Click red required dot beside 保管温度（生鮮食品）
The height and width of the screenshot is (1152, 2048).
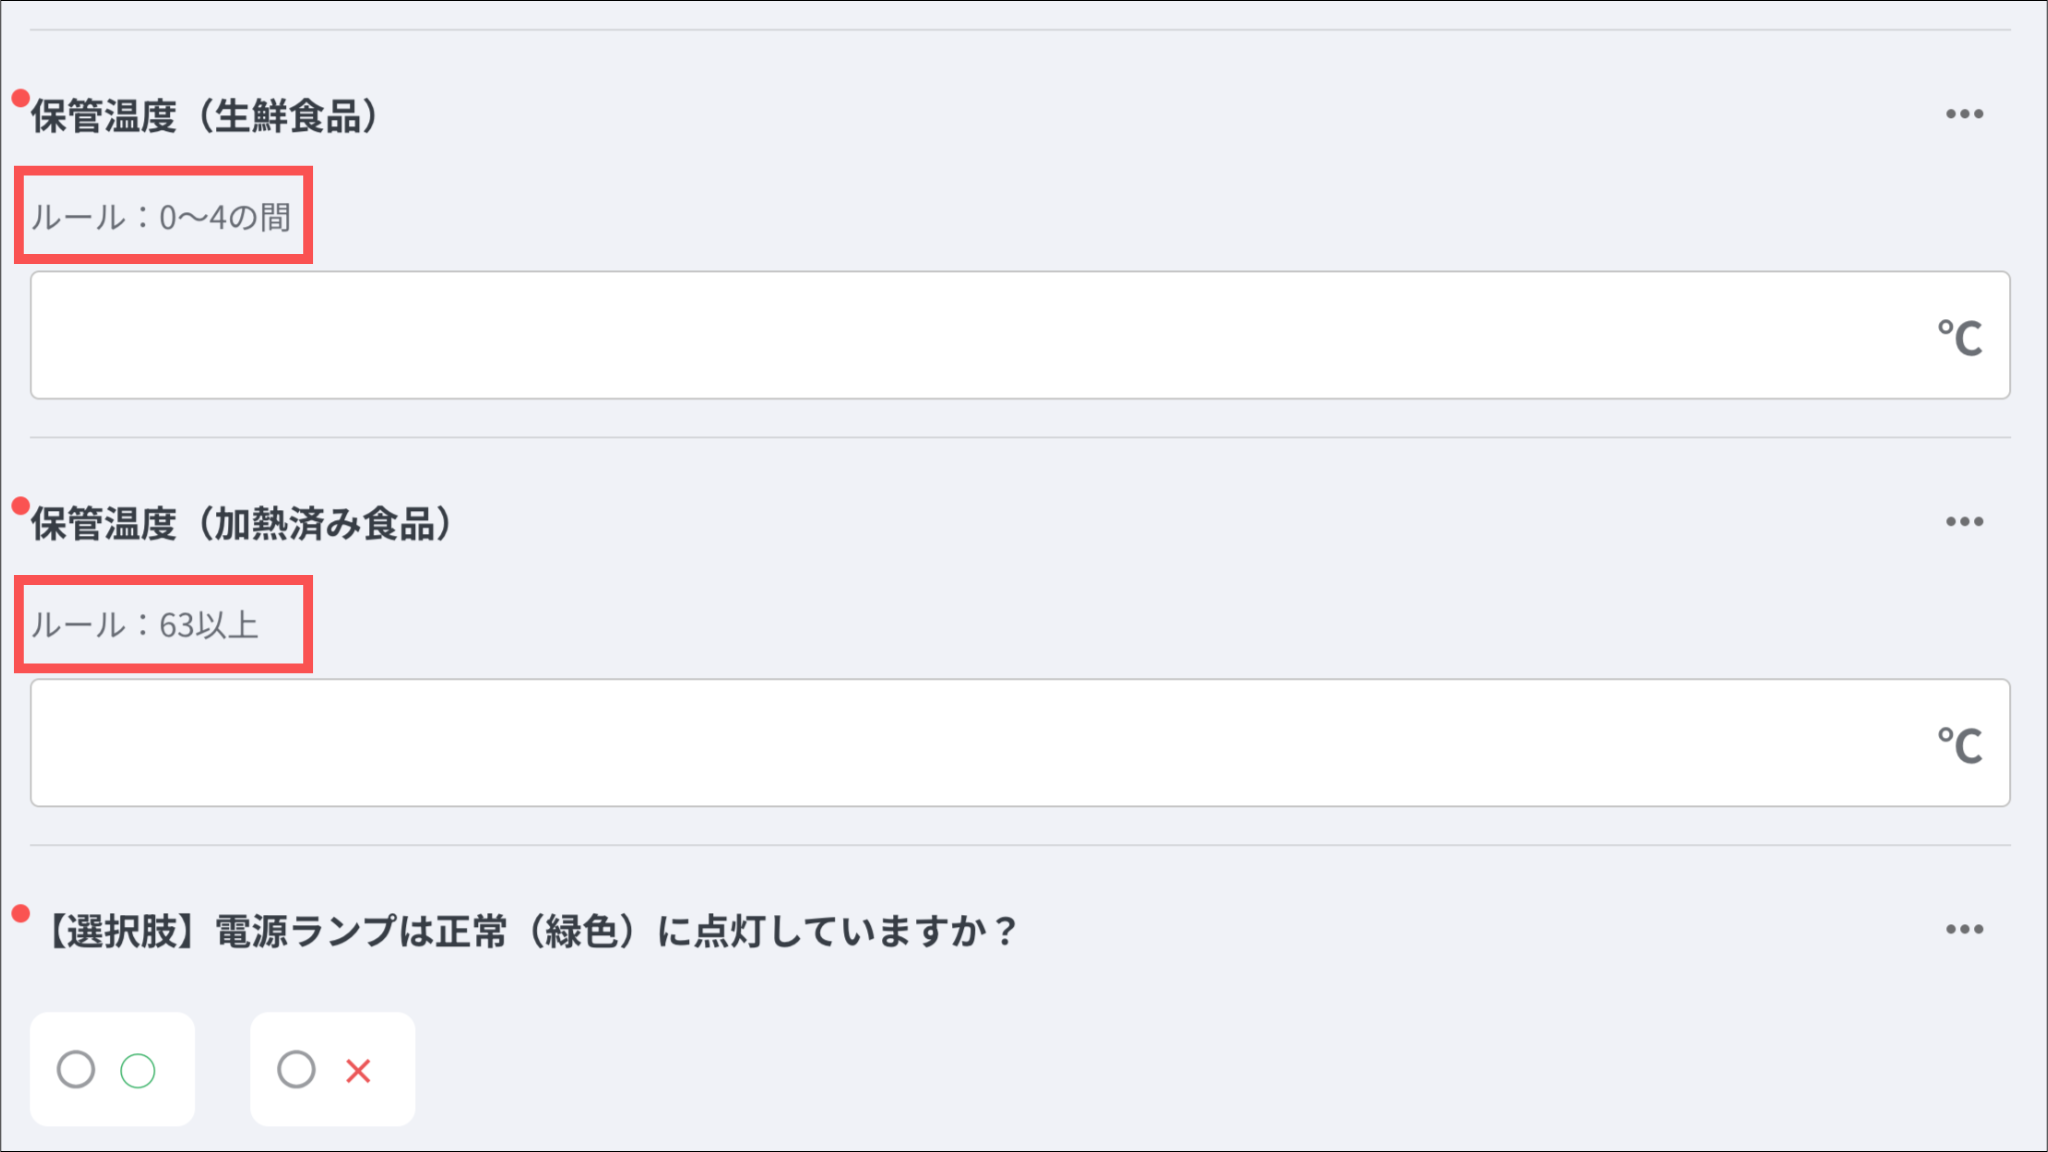pyautogui.click(x=20, y=98)
